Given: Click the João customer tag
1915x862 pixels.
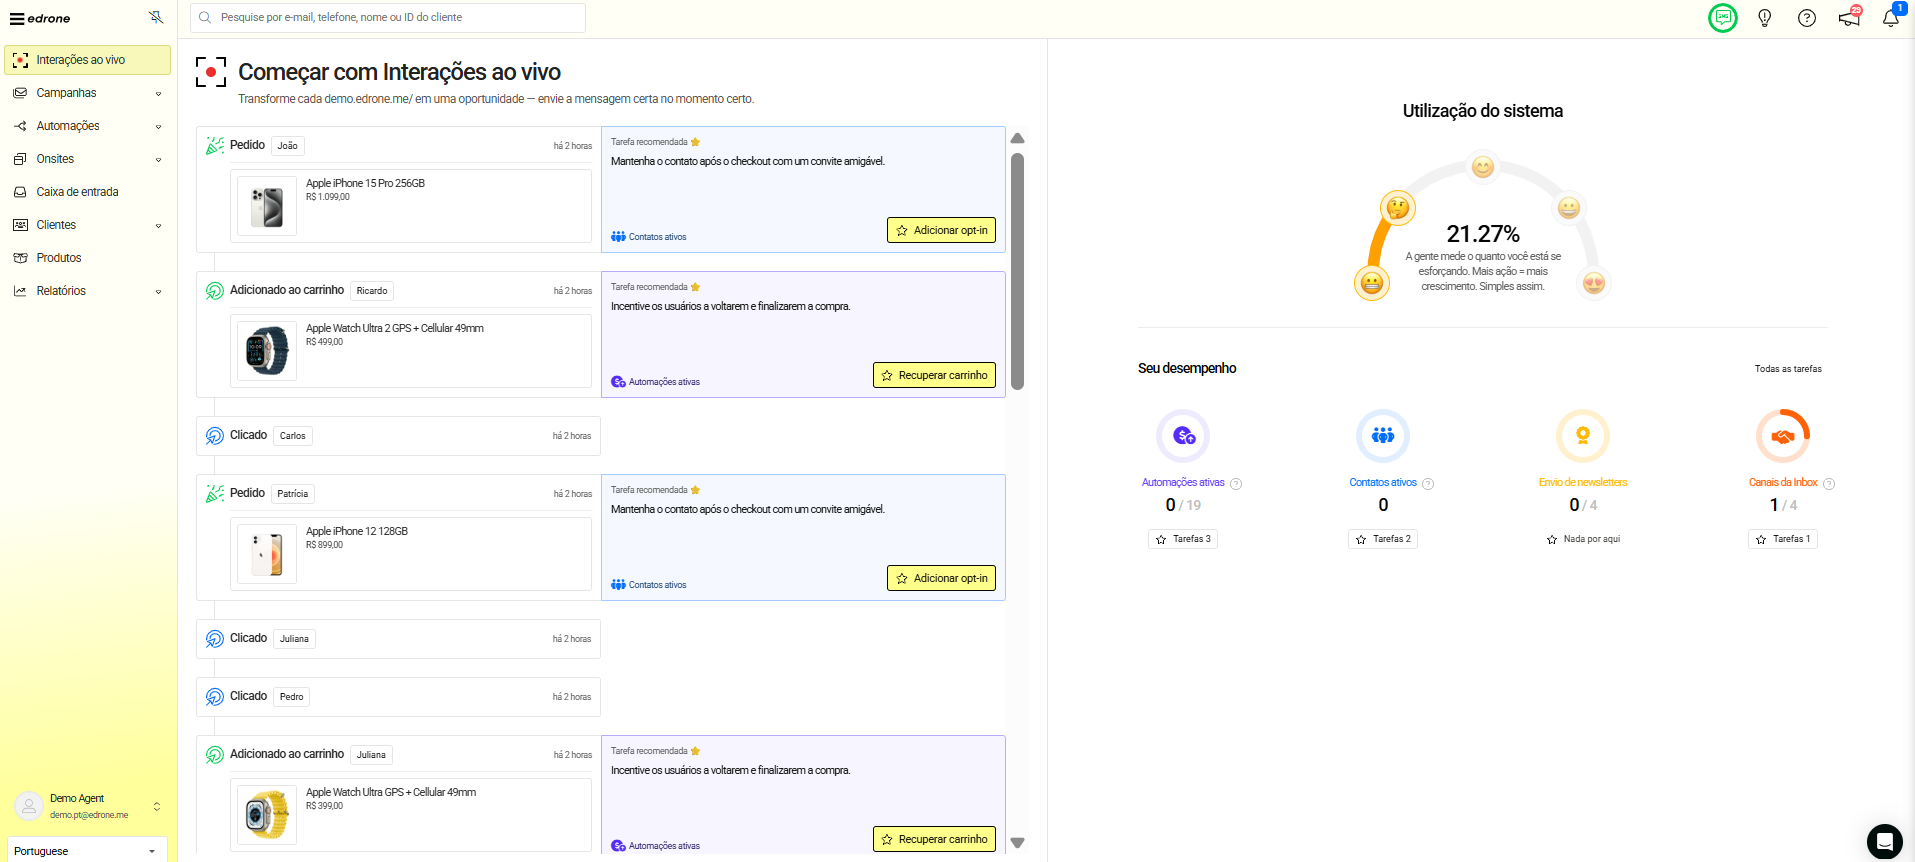Looking at the screenshot, I should pos(288,146).
